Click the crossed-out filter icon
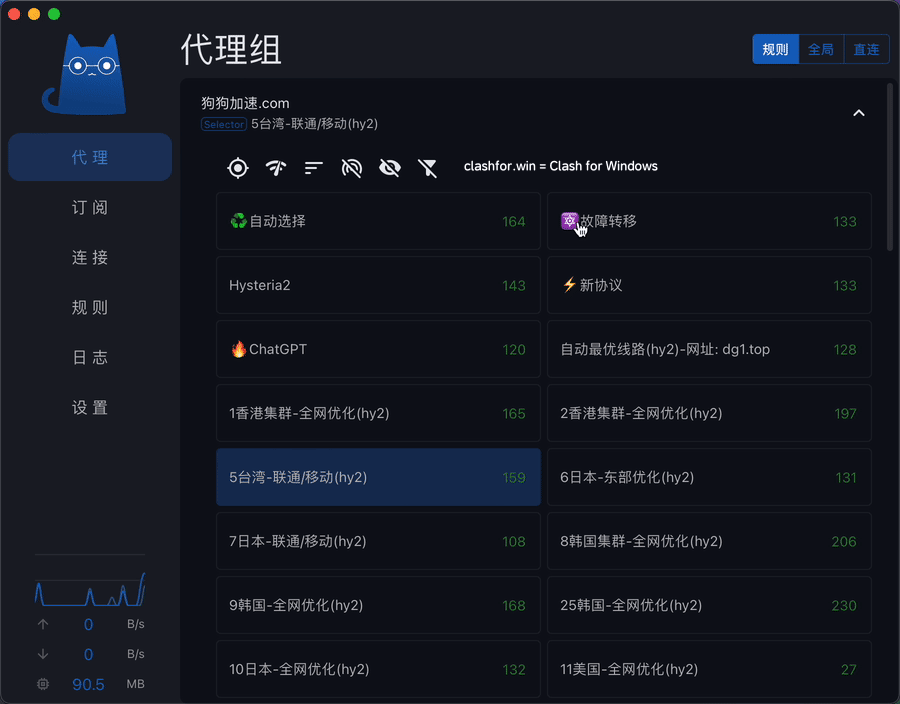Image resolution: width=900 pixels, height=704 pixels. 428,167
